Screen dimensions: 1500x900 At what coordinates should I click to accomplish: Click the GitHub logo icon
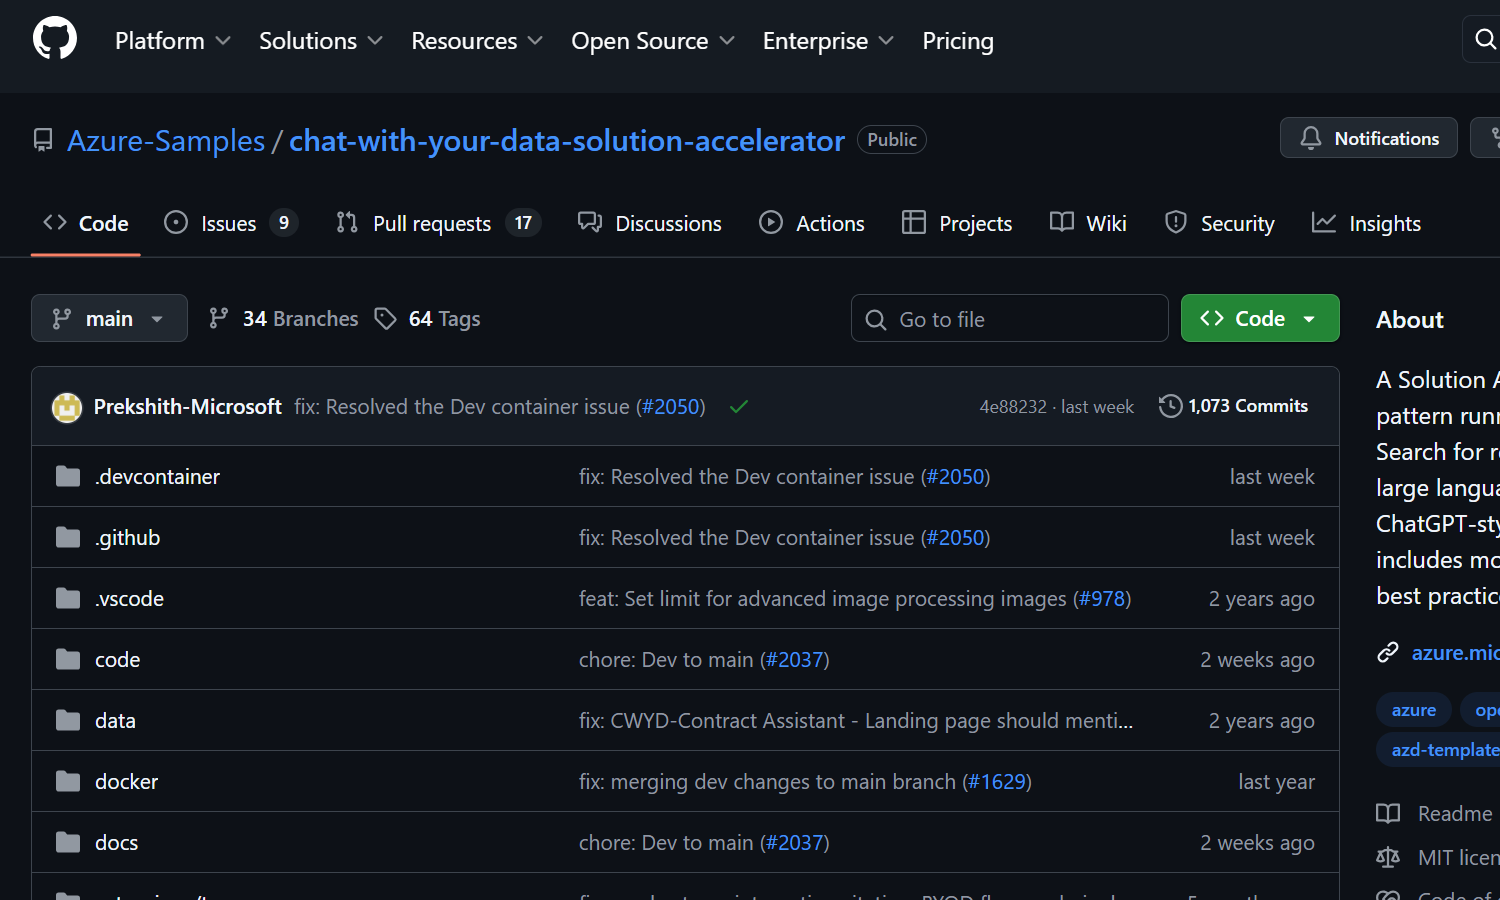(x=55, y=39)
